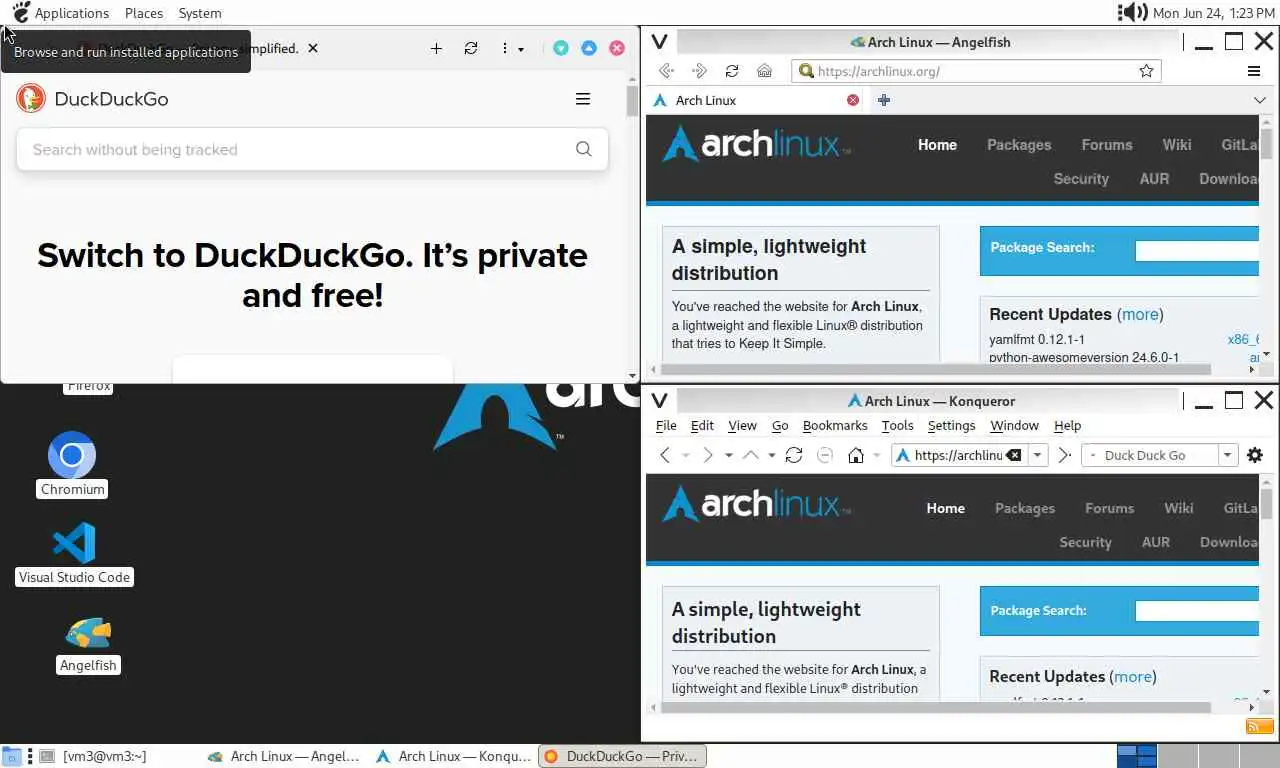The height and width of the screenshot is (768, 1280).
Task: Reload the DuckDuckGo page
Action: pyautogui.click(x=471, y=48)
